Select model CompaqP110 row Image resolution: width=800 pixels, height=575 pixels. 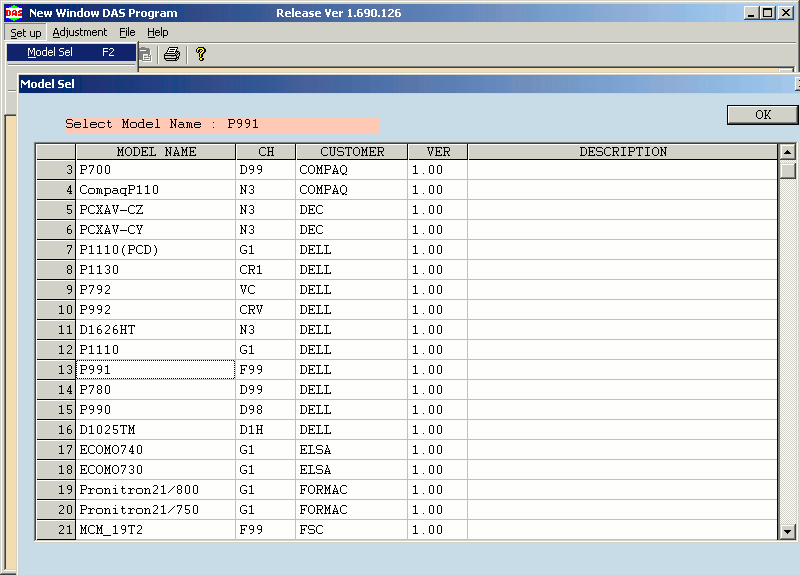pos(156,190)
